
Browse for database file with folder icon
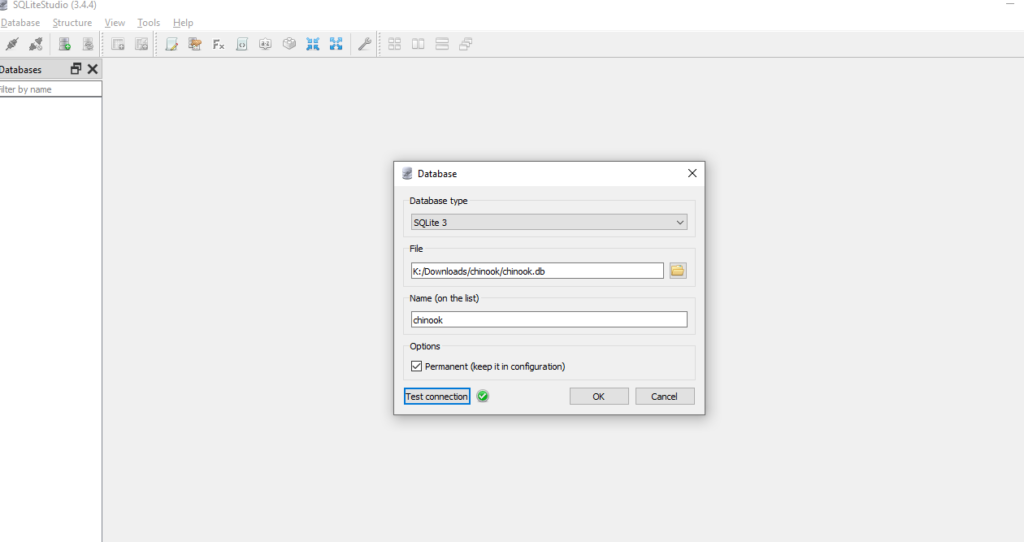(x=677, y=271)
